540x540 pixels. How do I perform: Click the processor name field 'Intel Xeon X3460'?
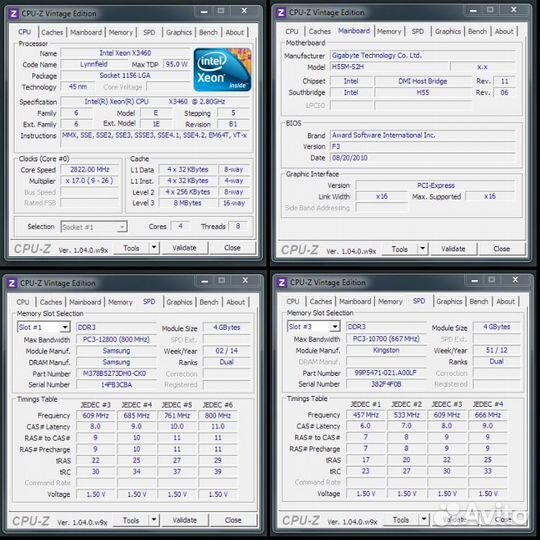click(125, 53)
